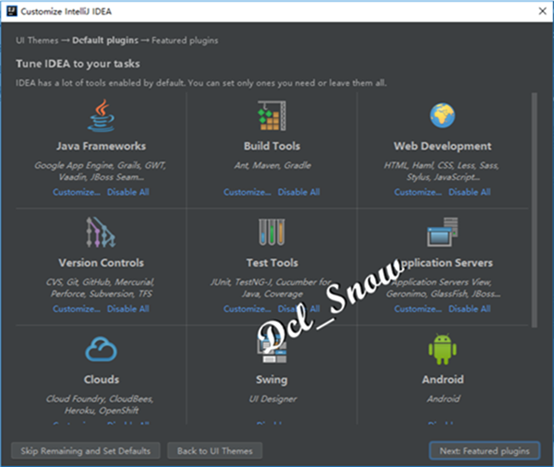
Task: Click the Test Tools heading
Action: point(272,262)
